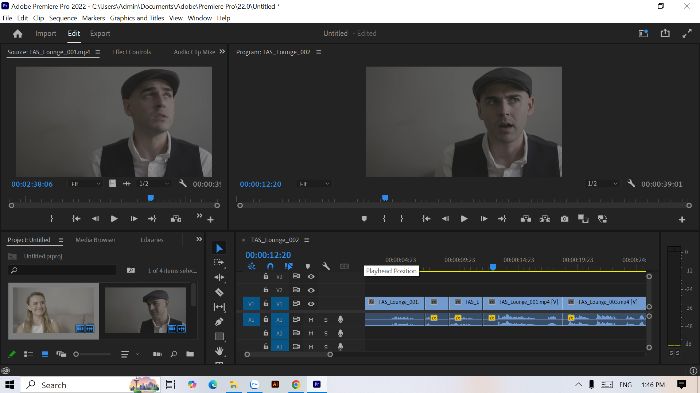Screen dimensions: 700x393
Task: Open Graphics and Titles menu
Action: tap(137, 18)
